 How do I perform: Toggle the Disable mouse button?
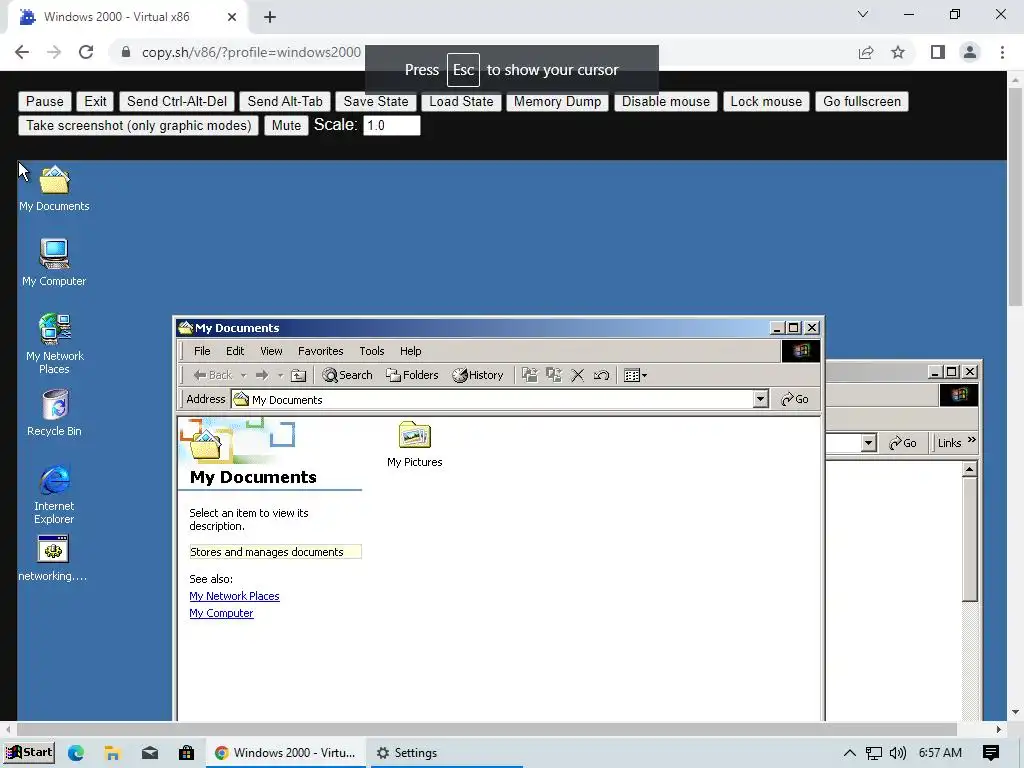[665, 101]
